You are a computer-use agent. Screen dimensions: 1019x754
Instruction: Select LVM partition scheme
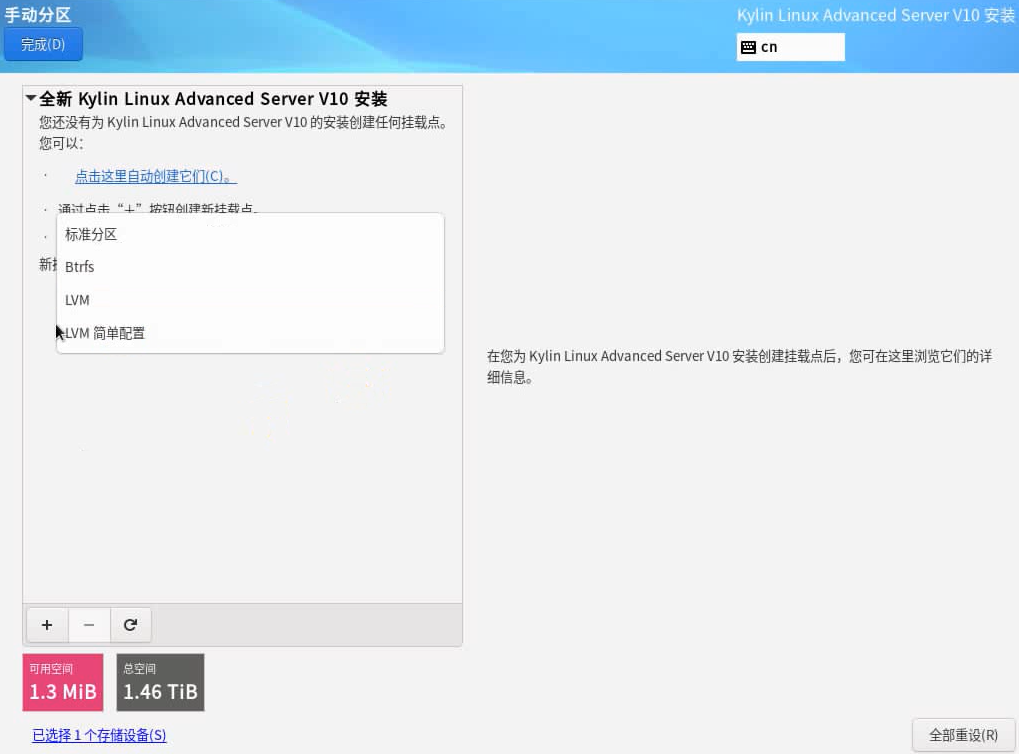[x=250, y=300]
